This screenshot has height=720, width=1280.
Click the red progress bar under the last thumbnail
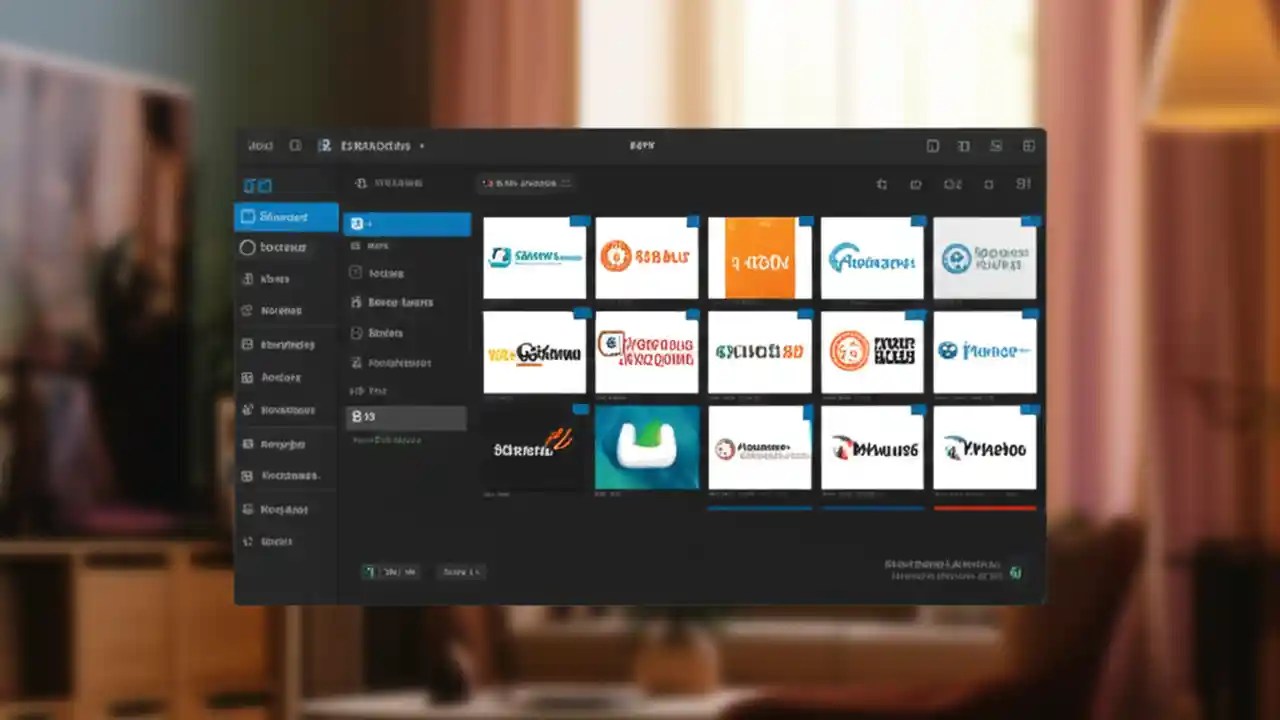pyautogui.click(x=985, y=508)
